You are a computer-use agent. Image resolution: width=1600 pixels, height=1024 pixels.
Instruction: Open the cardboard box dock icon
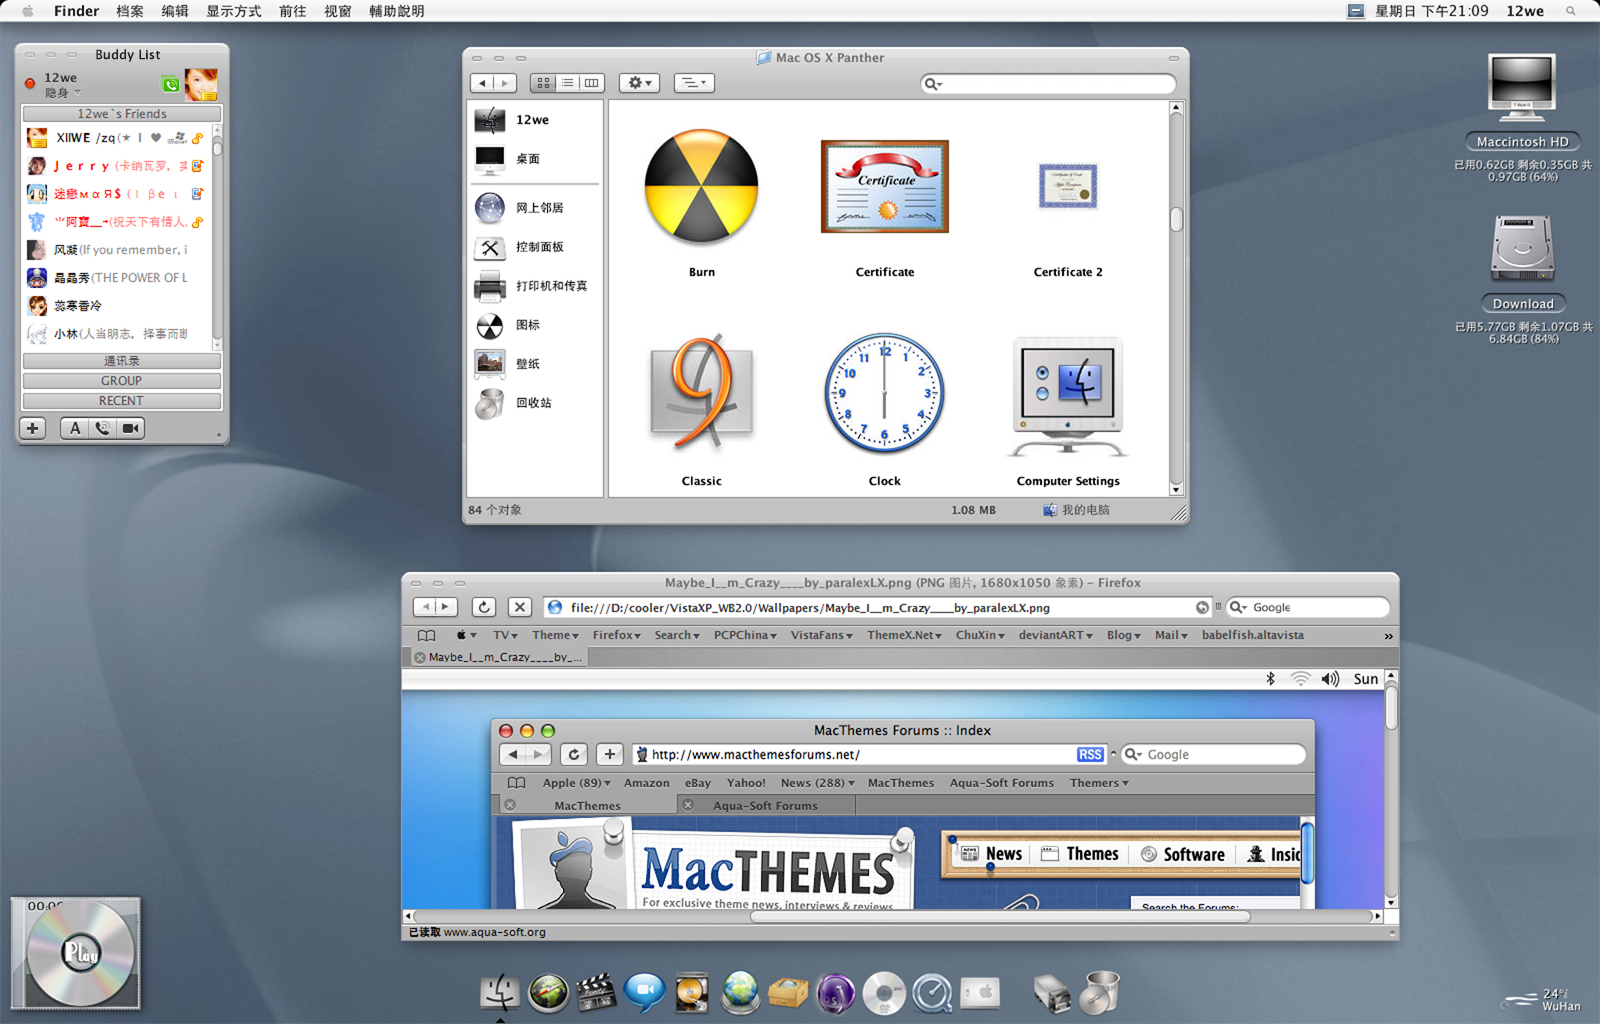tap(788, 993)
